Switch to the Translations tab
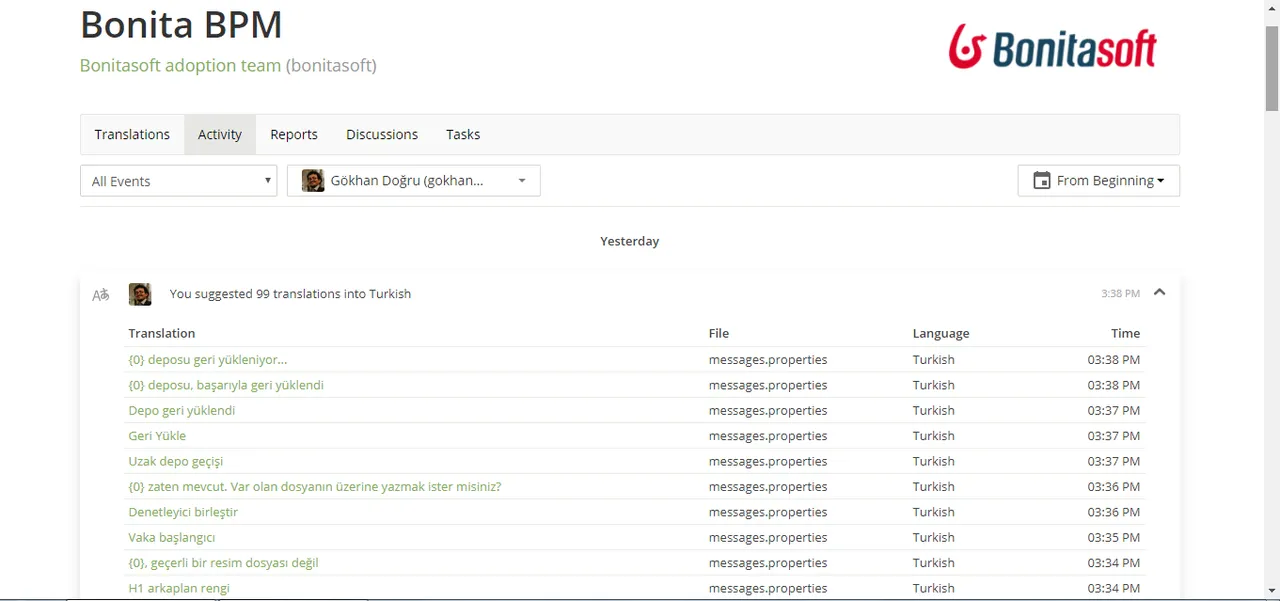This screenshot has width=1280, height=601. point(132,134)
